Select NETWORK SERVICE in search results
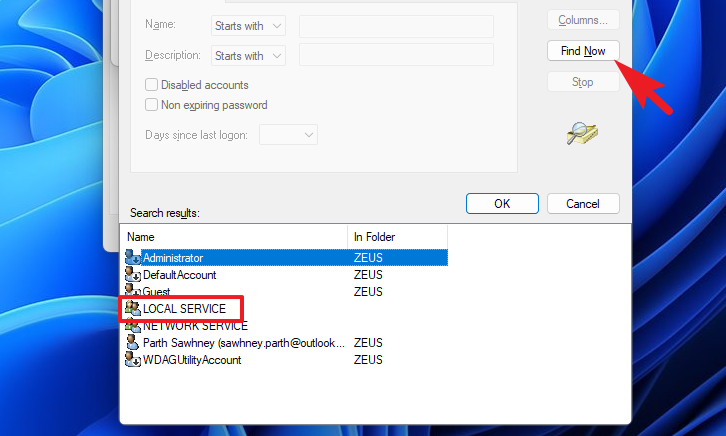 click(195, 326)
